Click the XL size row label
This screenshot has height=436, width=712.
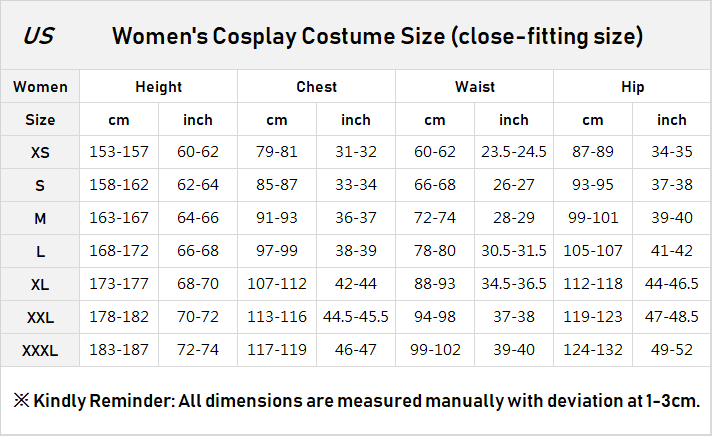click(x=40, y=284)
